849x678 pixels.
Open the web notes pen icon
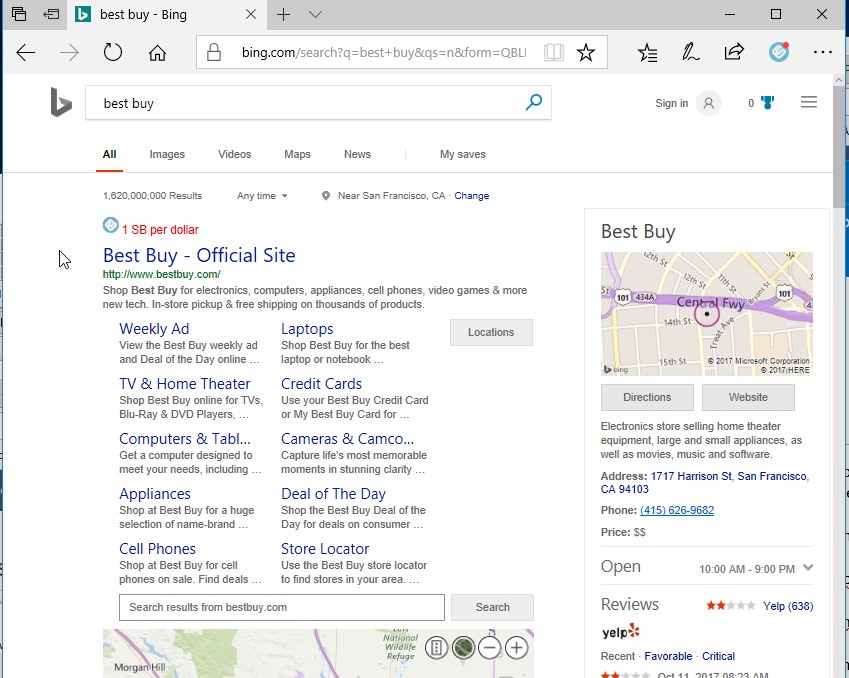pos(690,53)
